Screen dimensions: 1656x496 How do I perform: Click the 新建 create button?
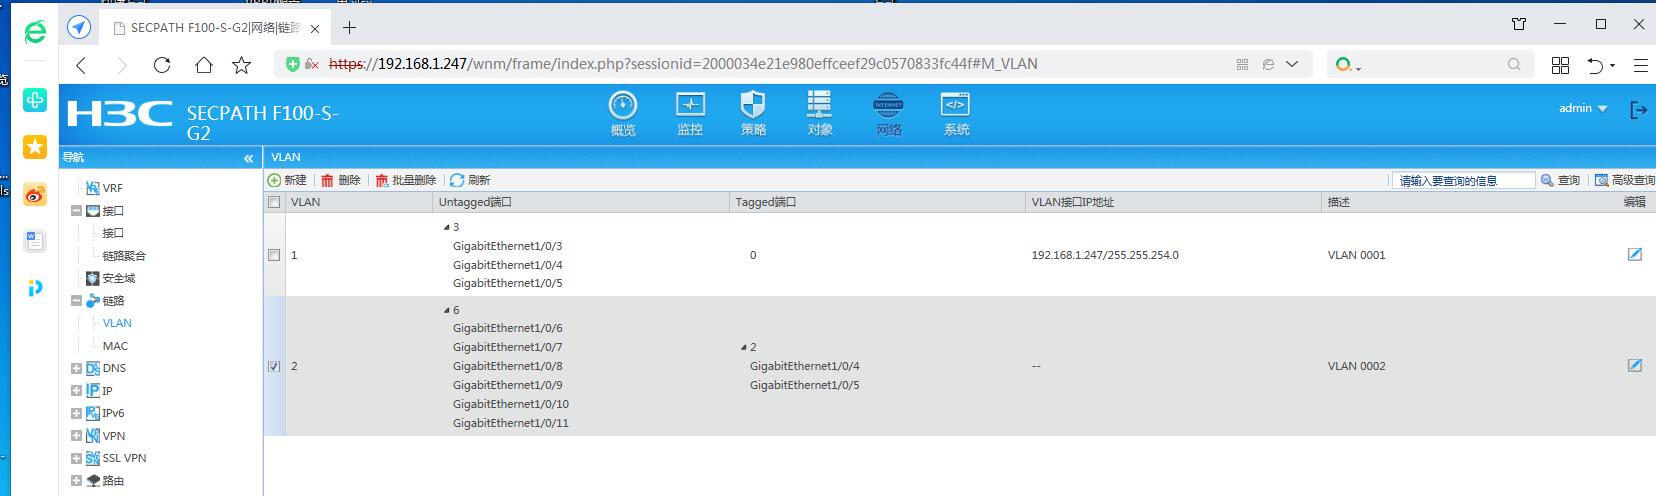point(287,180)
